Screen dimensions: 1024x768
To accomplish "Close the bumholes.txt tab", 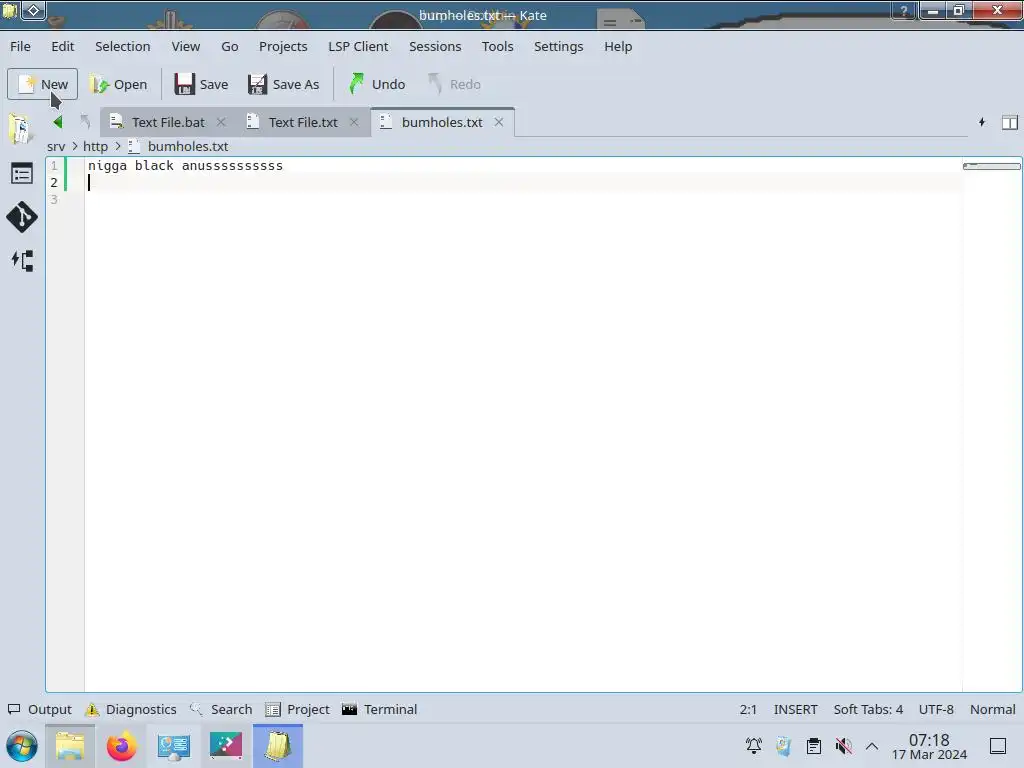I will 499,122.
